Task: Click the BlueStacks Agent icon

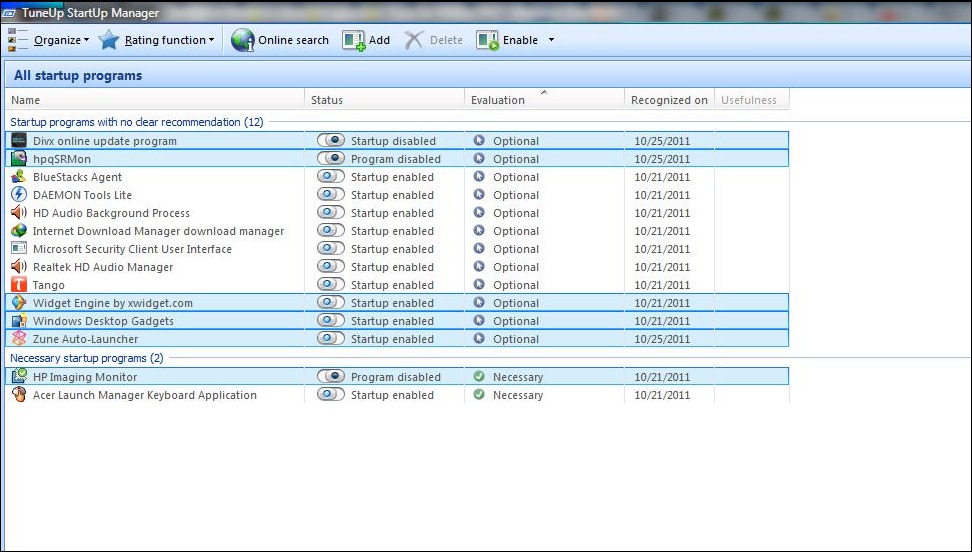Action: tap(19, 176)
